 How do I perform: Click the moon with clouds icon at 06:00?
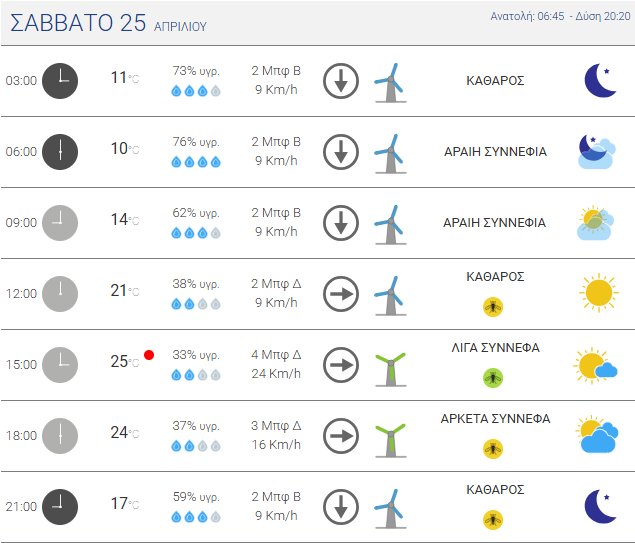click(596, 152)
